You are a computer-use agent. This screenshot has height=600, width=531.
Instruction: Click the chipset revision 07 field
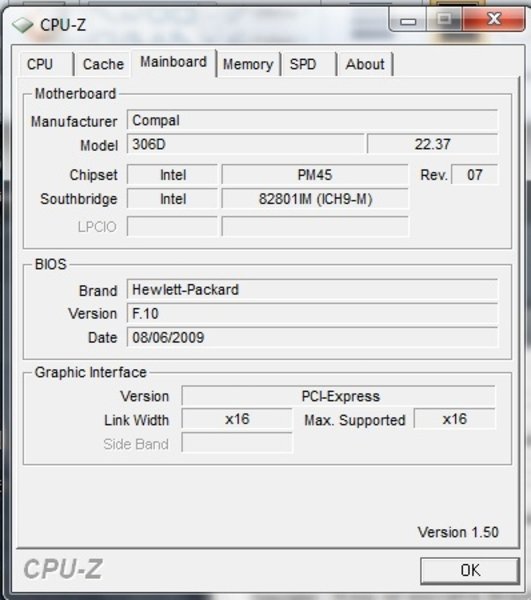(475, 175)
